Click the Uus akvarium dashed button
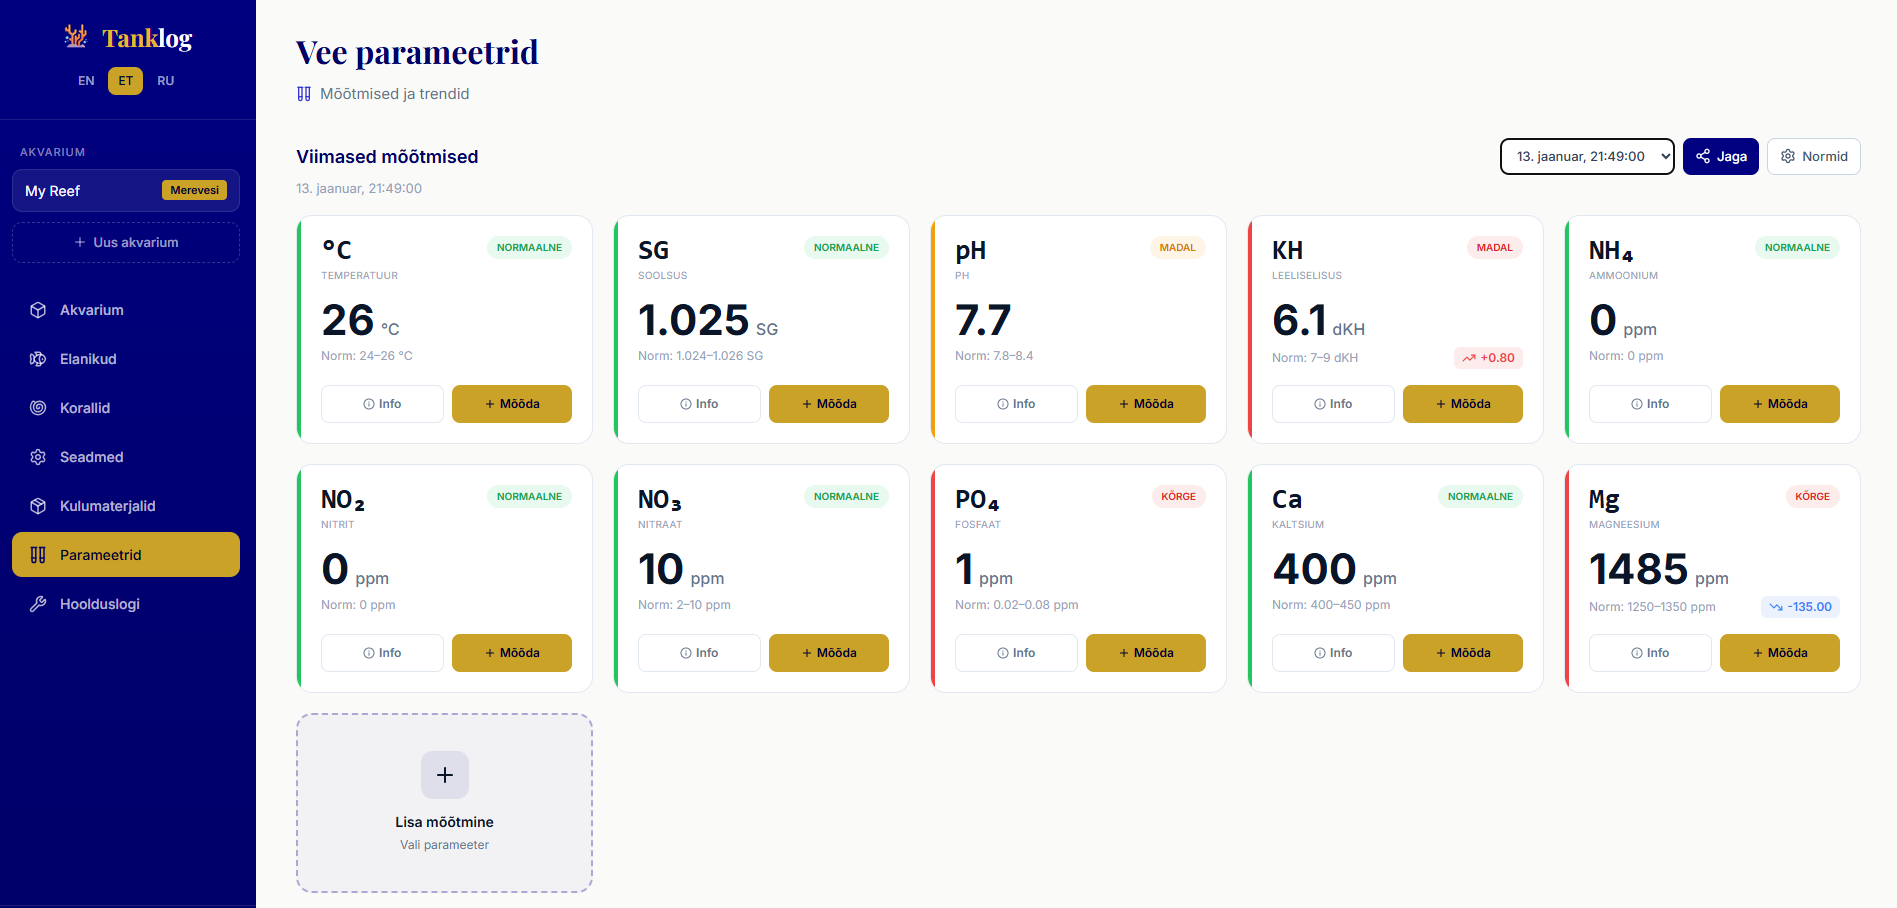 tap(126, 243)
